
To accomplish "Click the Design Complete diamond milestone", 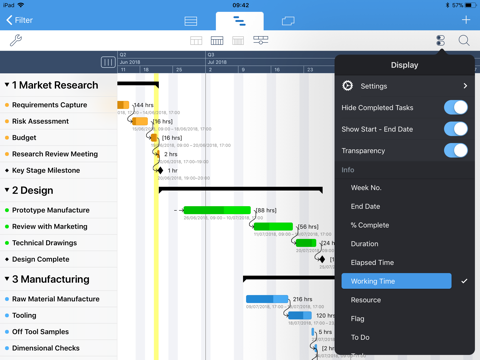I will [x=322, y=259].
